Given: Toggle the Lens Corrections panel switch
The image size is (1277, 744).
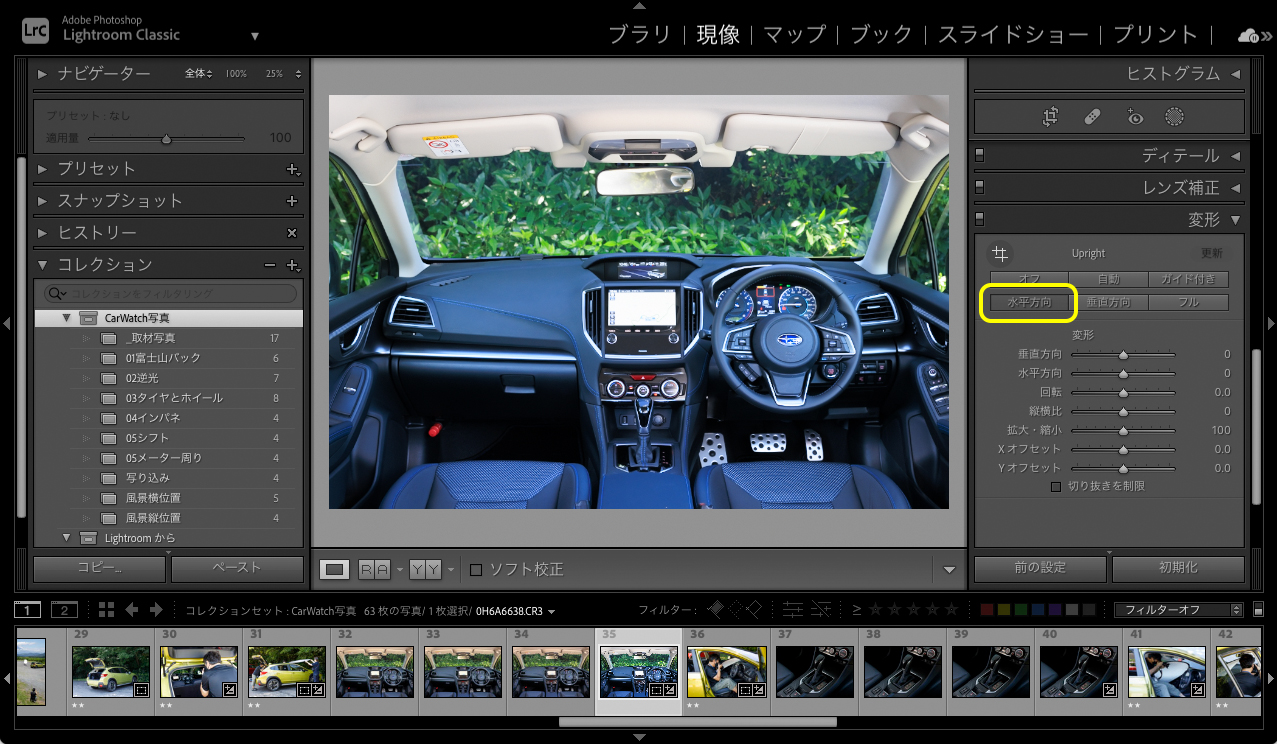Looking at the screenshot, I should pyautogui.click(x=980, y=187).
